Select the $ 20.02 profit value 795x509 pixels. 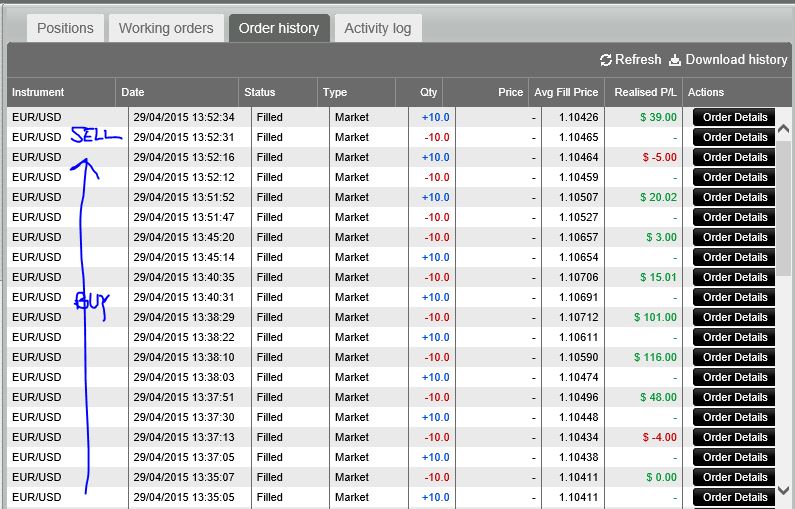click(x=658, y=197)
